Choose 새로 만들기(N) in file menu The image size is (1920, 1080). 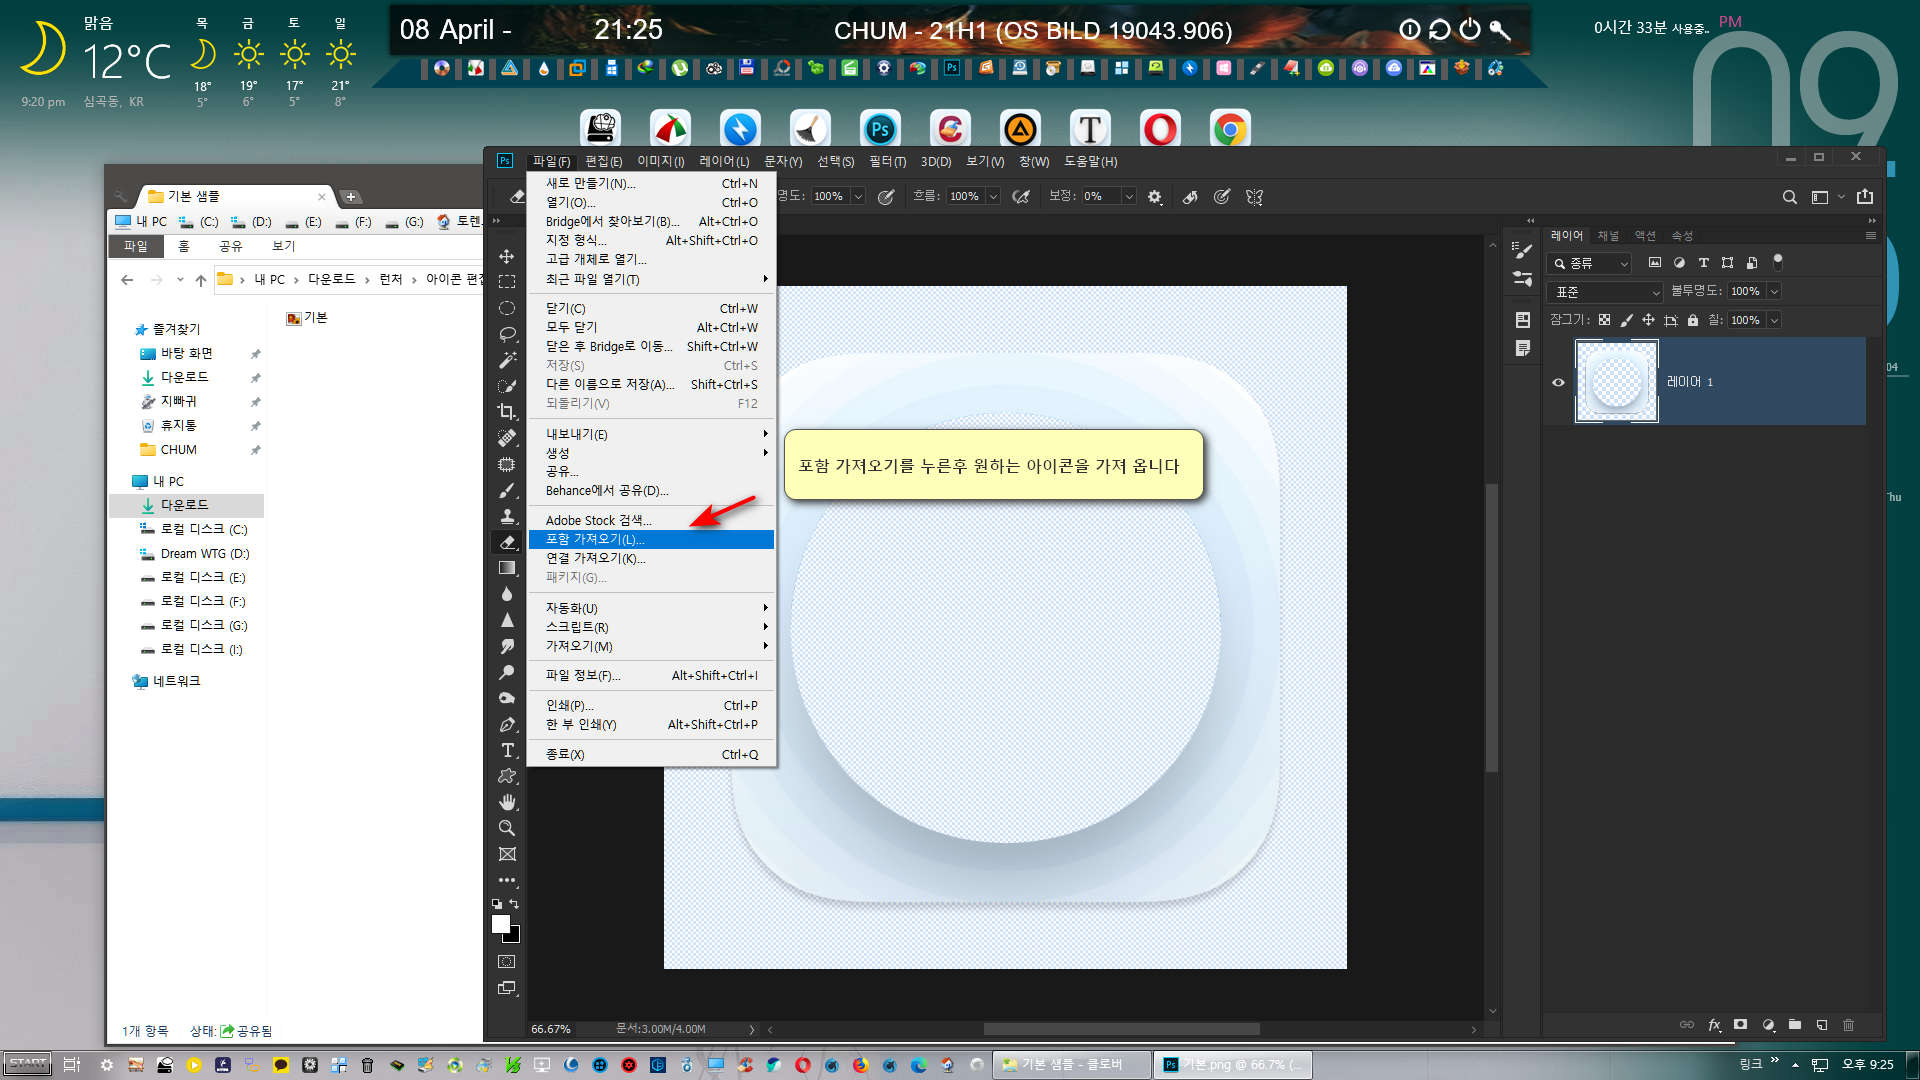(x=651, y=183)
